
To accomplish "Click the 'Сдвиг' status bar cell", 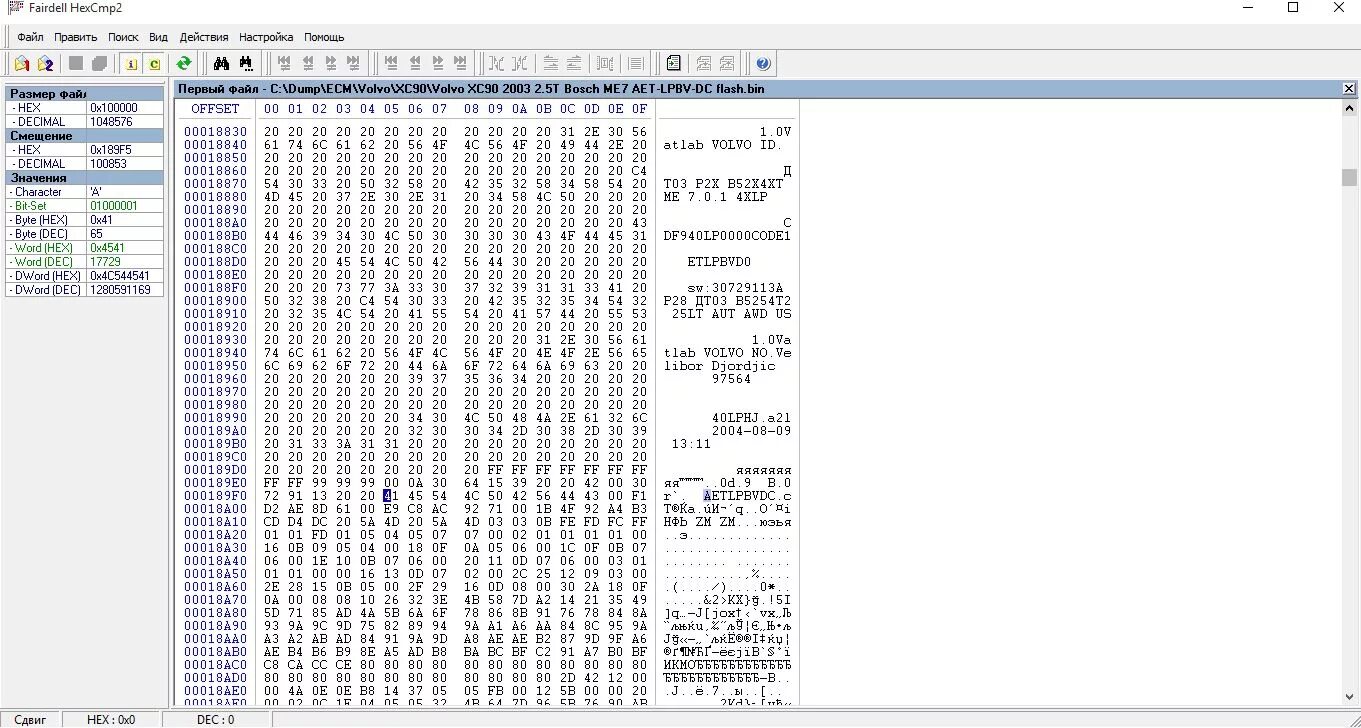I will point(30,719).
